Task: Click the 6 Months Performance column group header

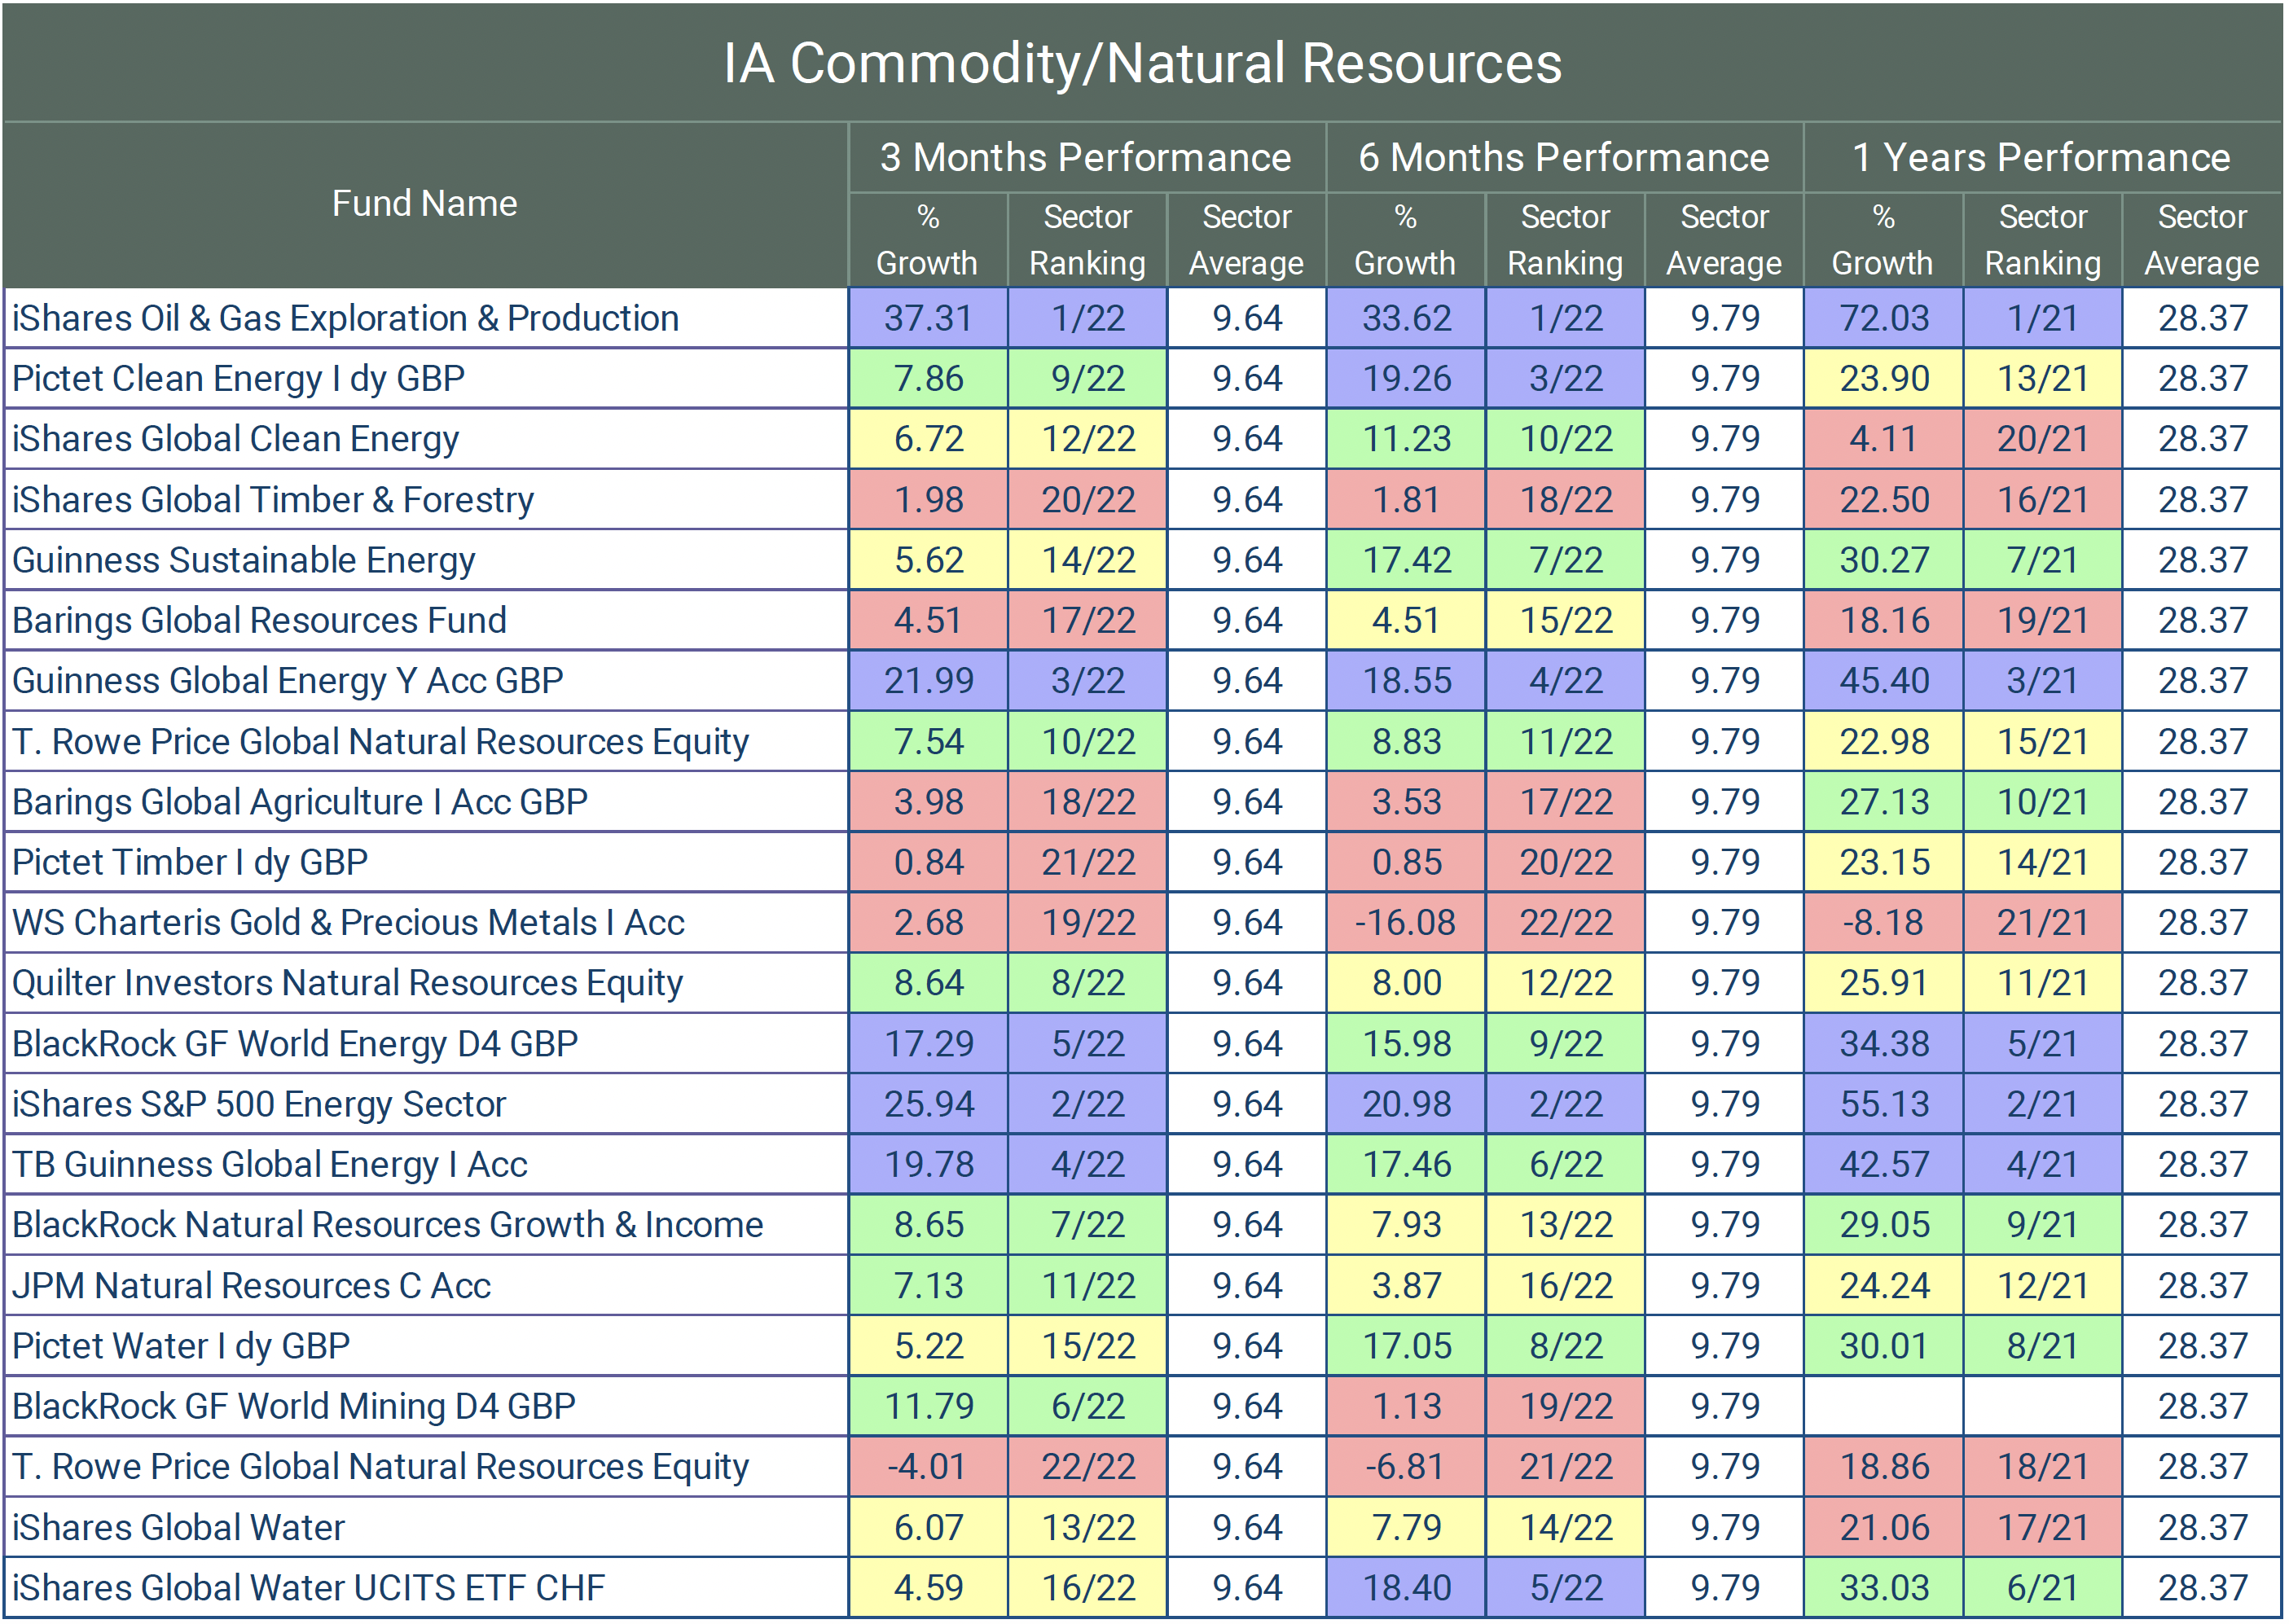Action: 1563,157
